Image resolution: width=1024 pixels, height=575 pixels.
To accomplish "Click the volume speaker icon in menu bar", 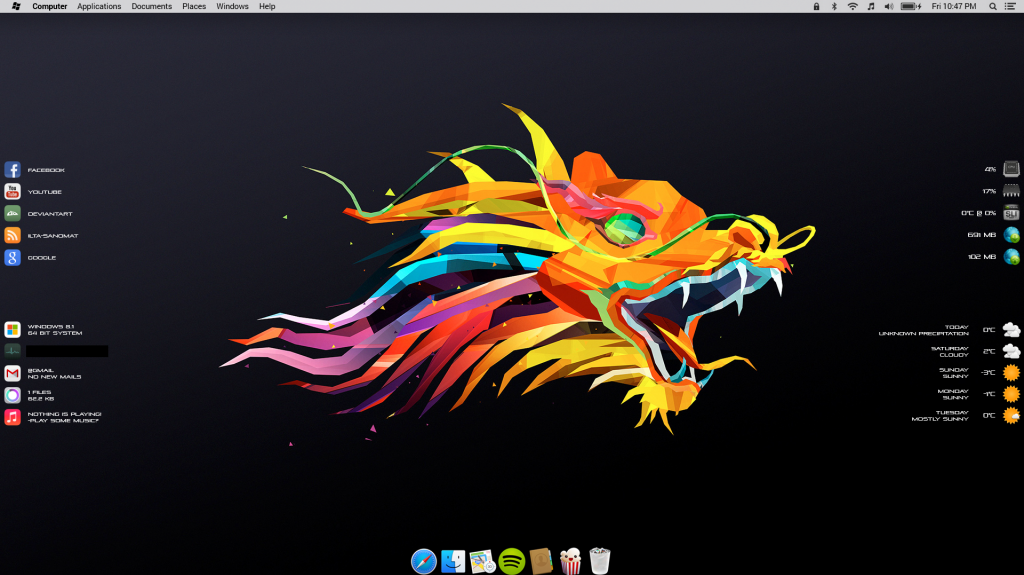I will (889, 6).
